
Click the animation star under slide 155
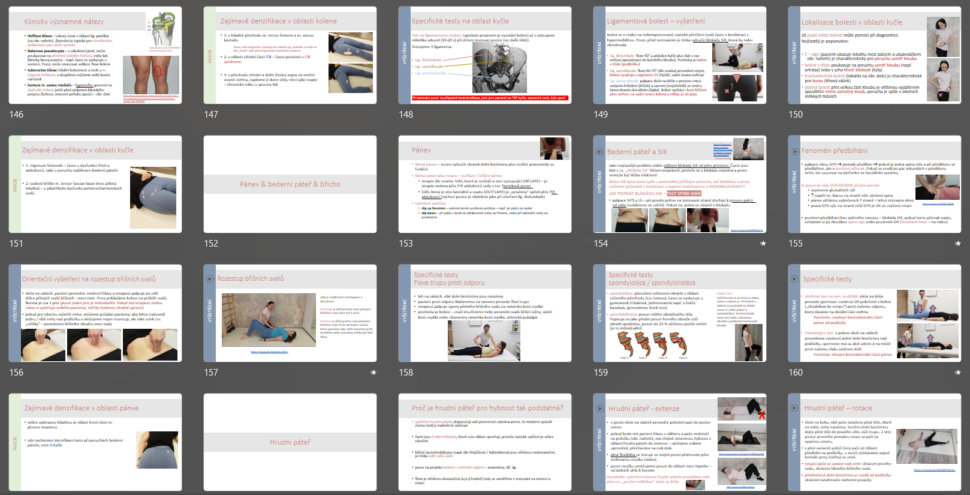point(958,243)
